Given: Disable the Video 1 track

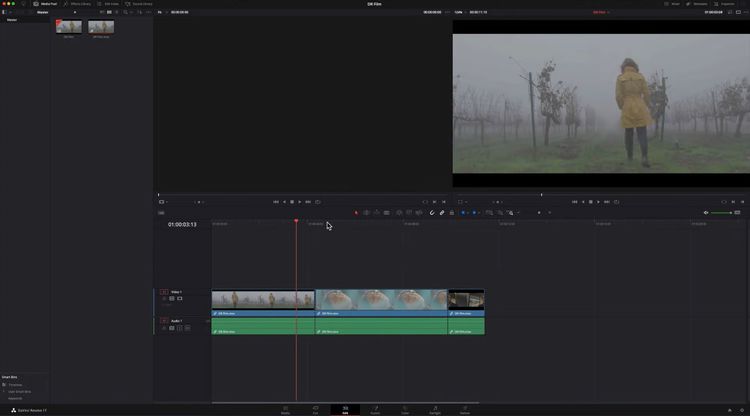Looking at the screenshot, I should tap(180, 299).
